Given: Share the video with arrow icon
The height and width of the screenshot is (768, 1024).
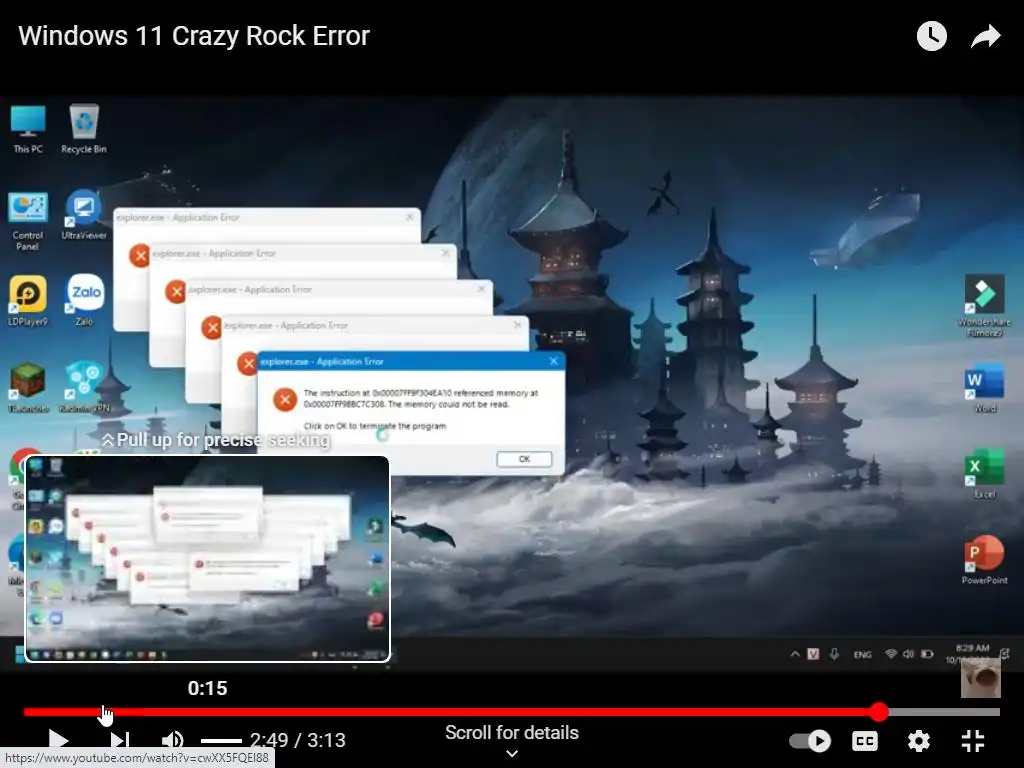Looking at the screenshot, I should [985, 36].
